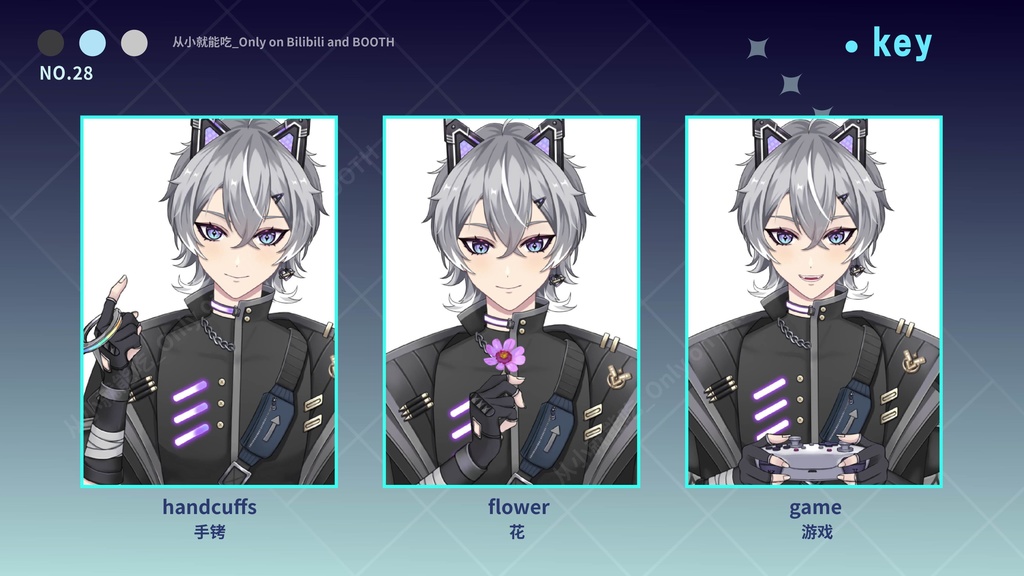Image resolution: width=1024 pixels, height=576 pixels.
Task: Click the blue bullet beside key
Action: (x=851, y=46)
